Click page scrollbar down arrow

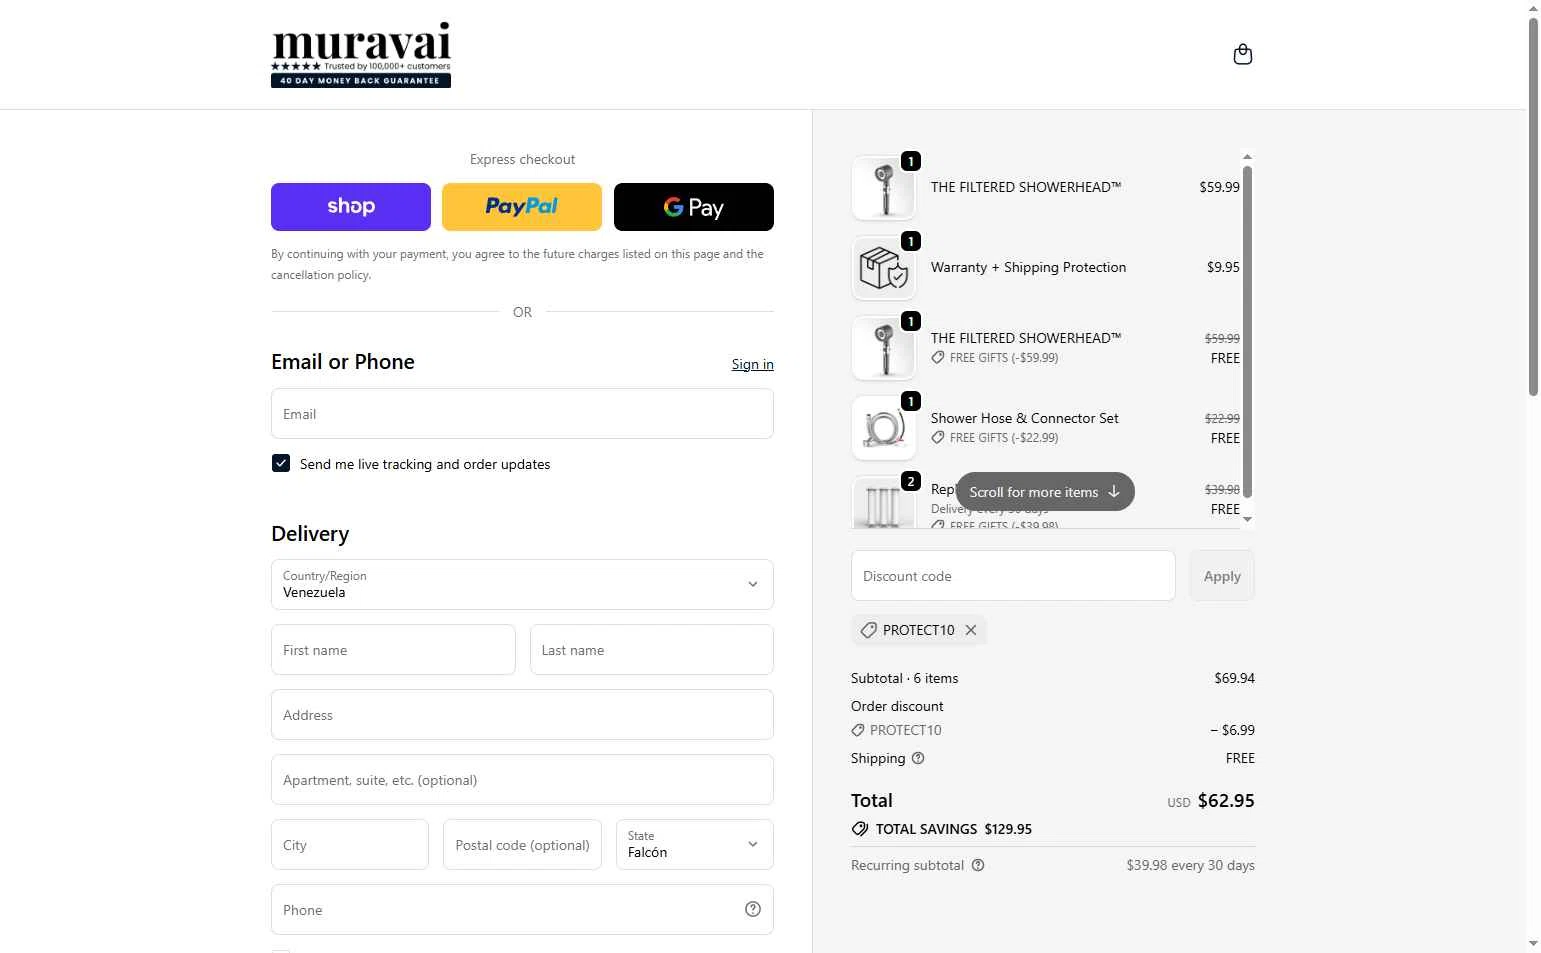(x=1533, y=944)
